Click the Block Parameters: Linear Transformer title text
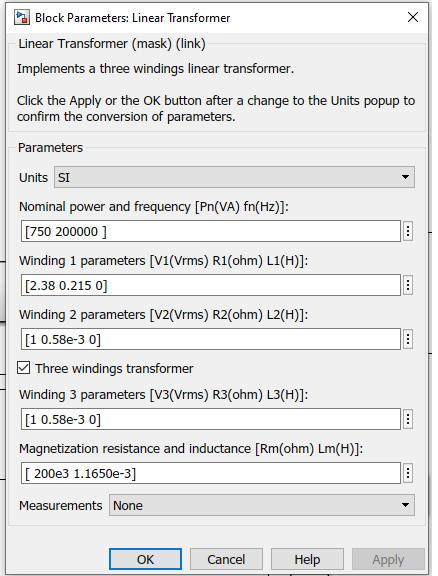This screenshot has width=438, height=576. point(133,18)
